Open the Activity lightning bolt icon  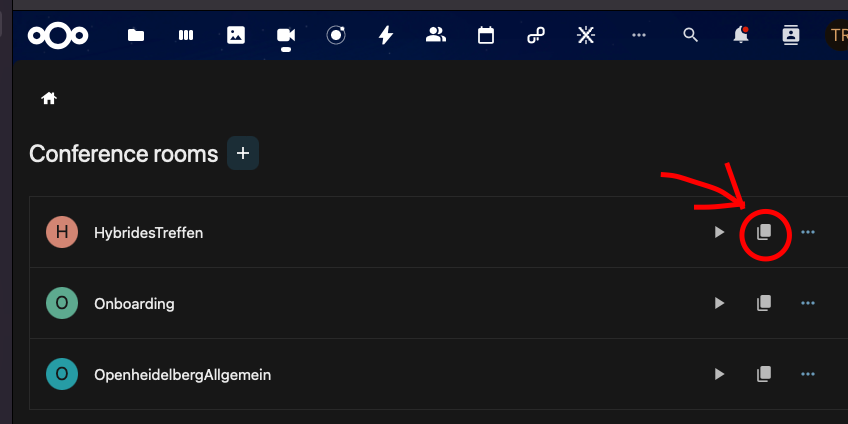(x=386, y=36)
